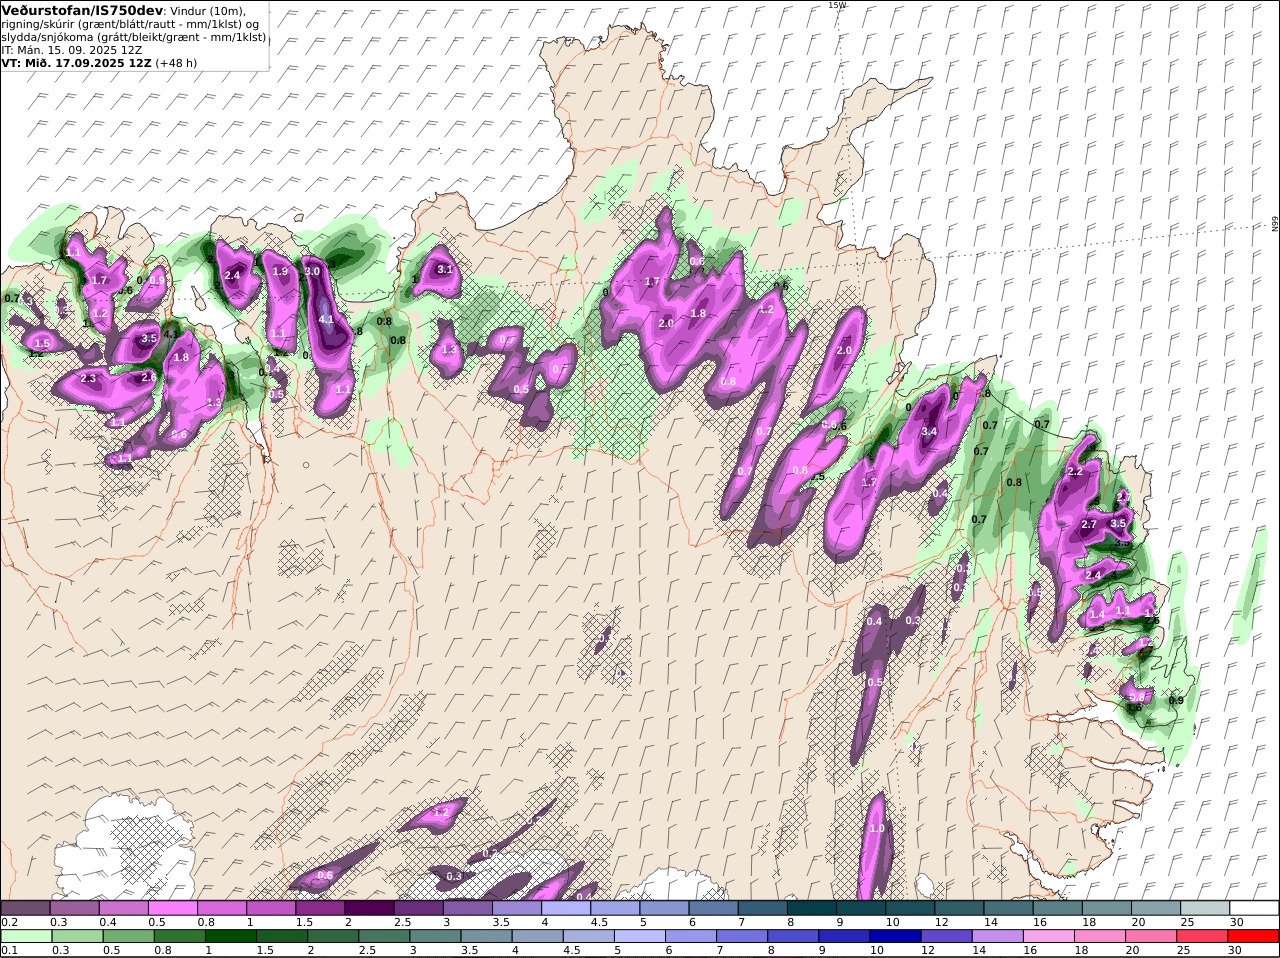Select the red-pink 25–30 rain swatch

pos(1203,936)
